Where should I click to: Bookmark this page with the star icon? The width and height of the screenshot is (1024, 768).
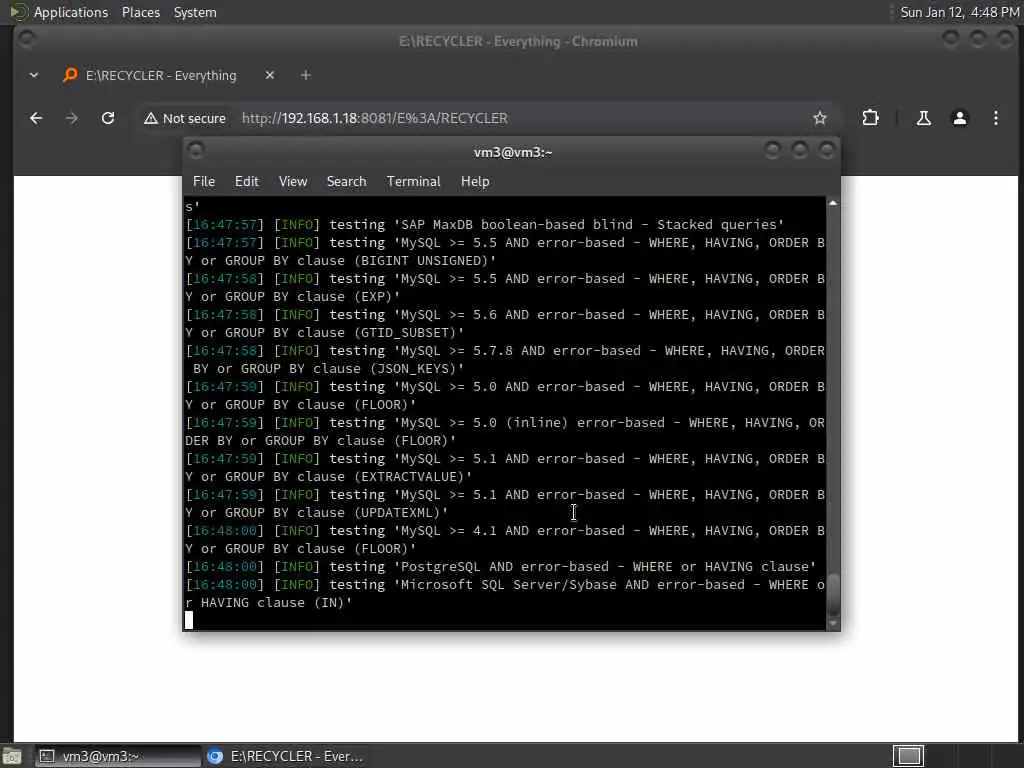click(x=820, y=118)
